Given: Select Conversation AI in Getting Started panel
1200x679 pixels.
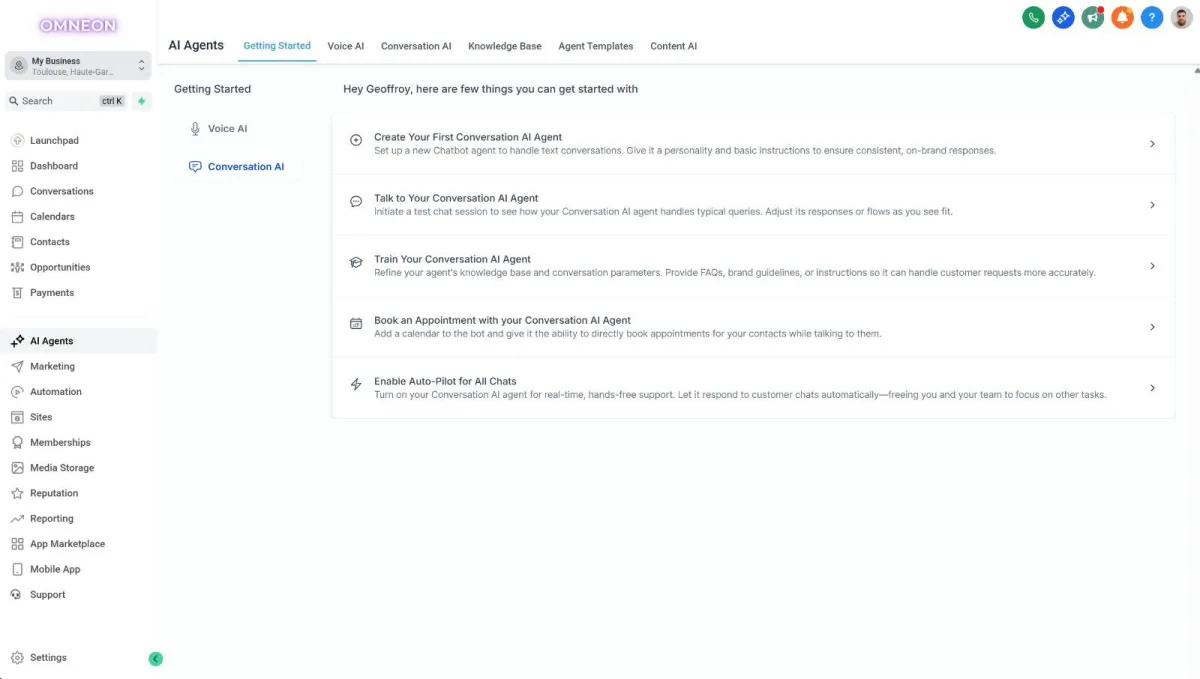Looking at the screenshot, I should [238, 167].
